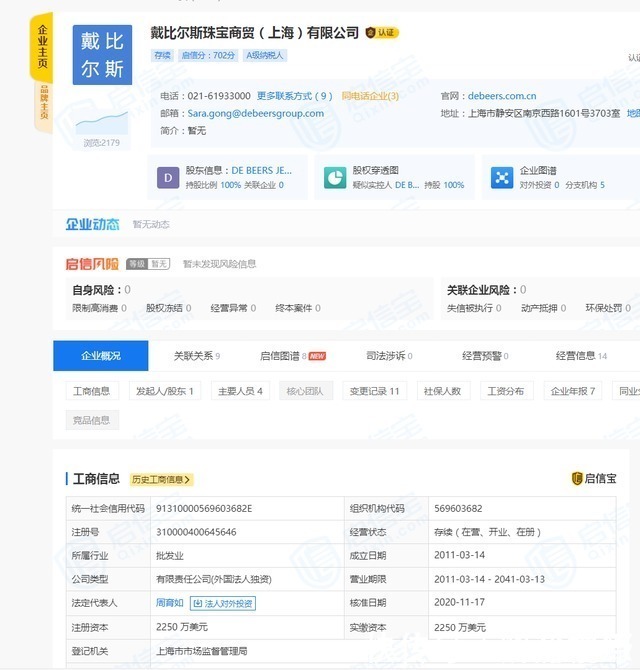640x670 pixels.
Task: Select the 企业主页 side tab
Action: 42,47
